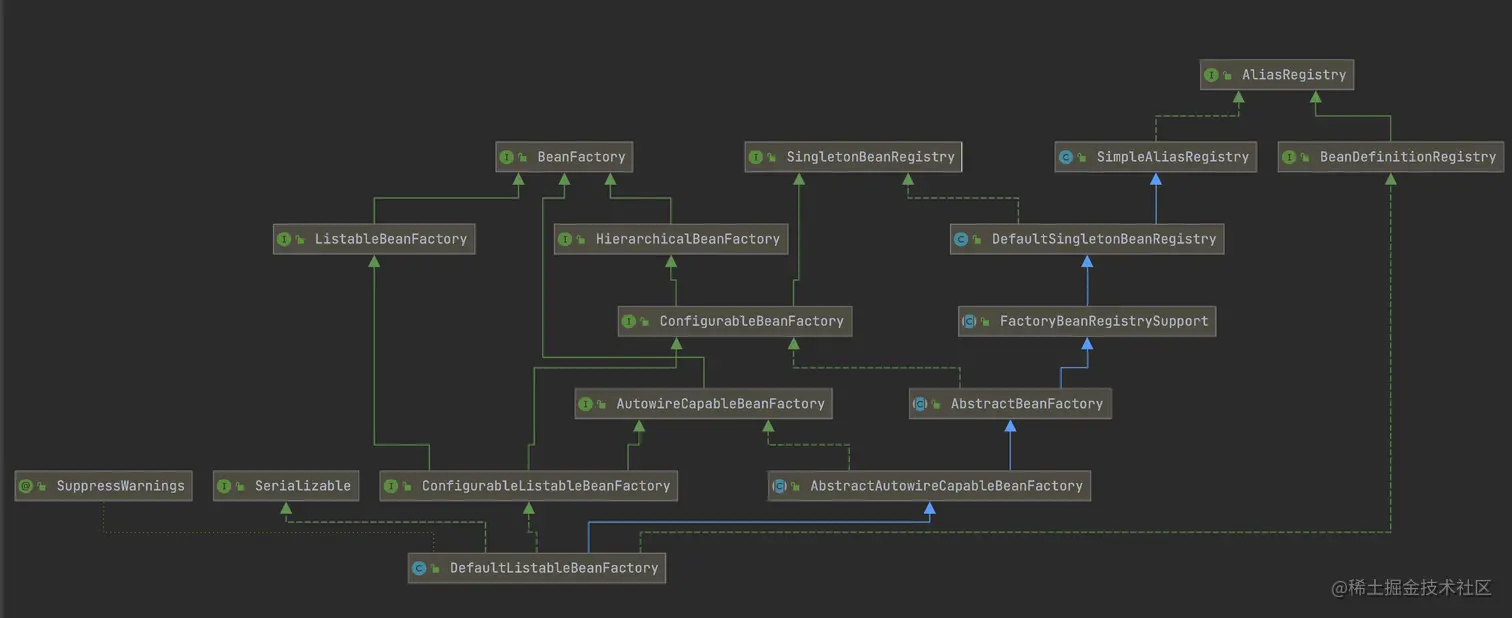Image resolution: width=1512 pixels, height=618 pixels.
Task: Click the abstract class icon on AbstractAutowireCapableBeanFactory
Action: click(779, 486)
